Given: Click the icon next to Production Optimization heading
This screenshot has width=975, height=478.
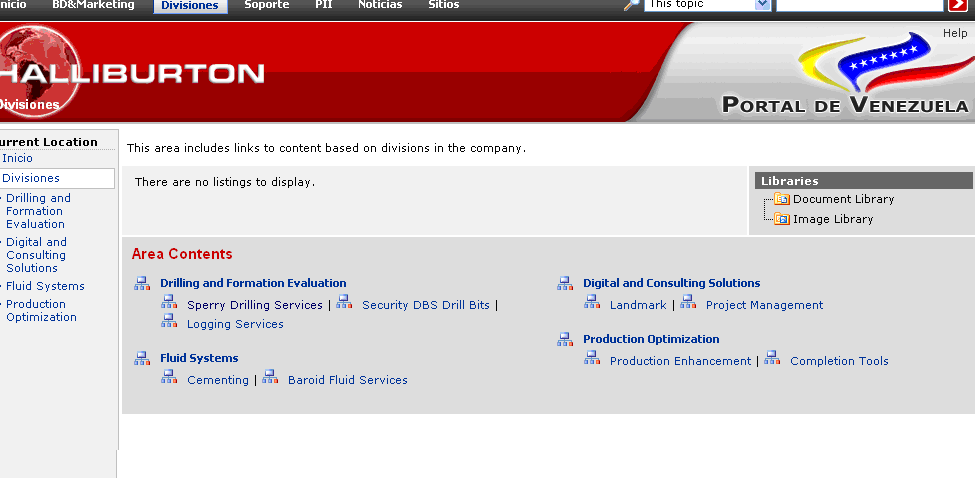Looking at the screenshot, I should pos(565,339).
